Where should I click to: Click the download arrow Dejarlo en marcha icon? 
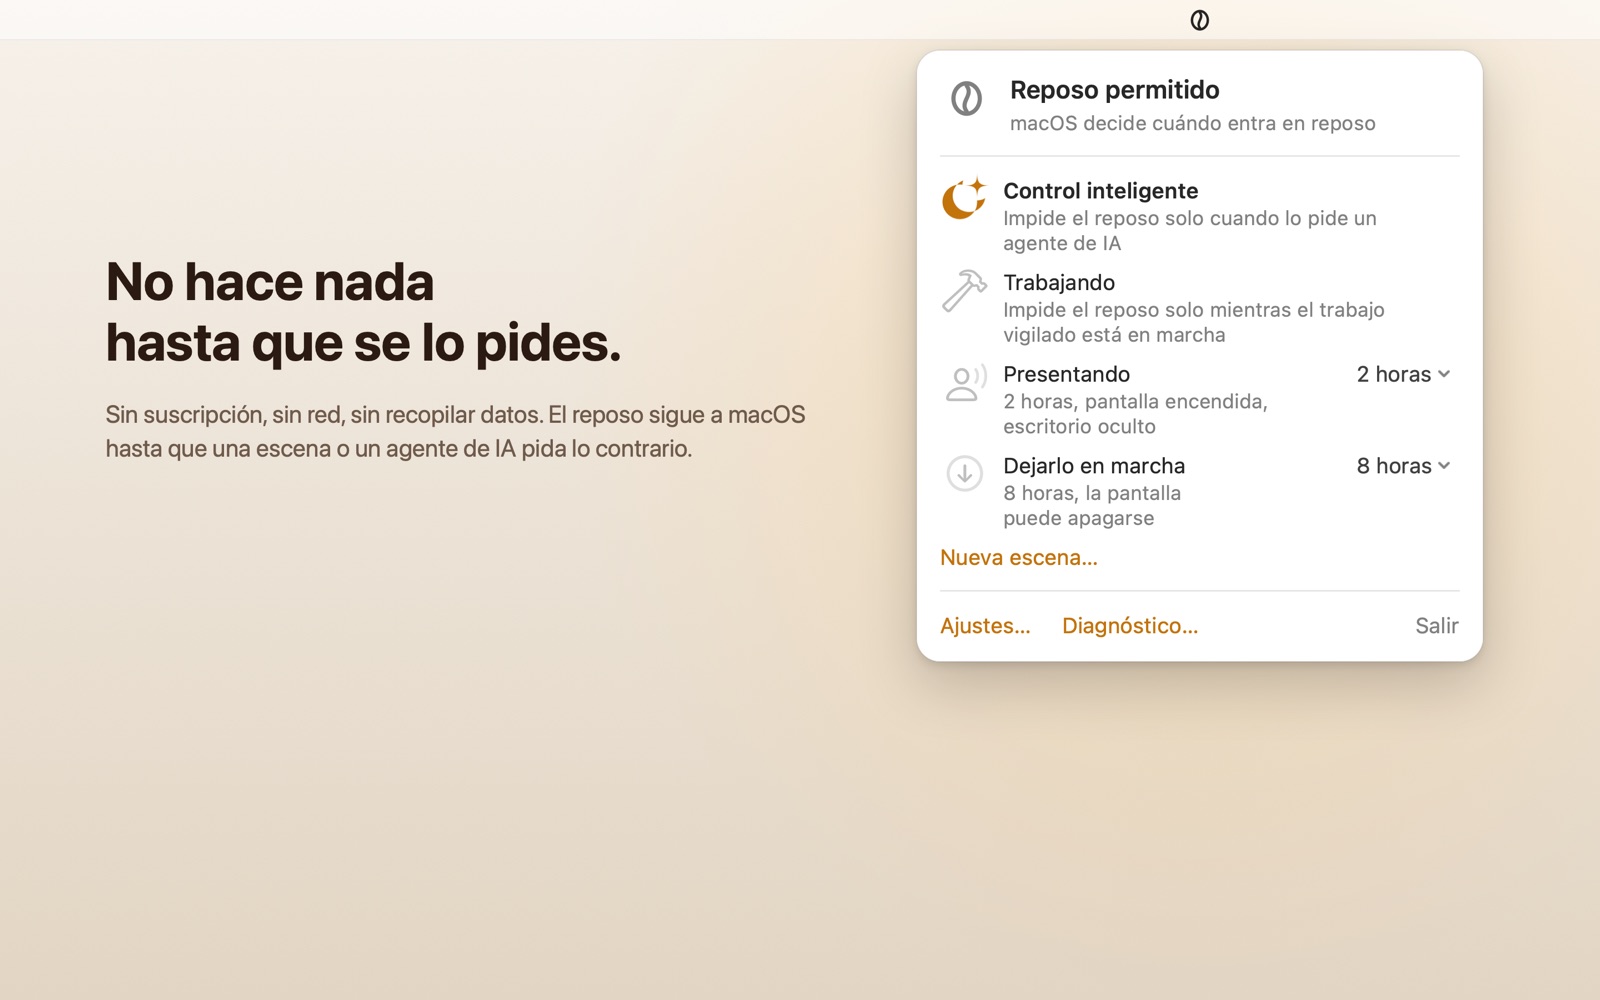(x=964, y=474)
